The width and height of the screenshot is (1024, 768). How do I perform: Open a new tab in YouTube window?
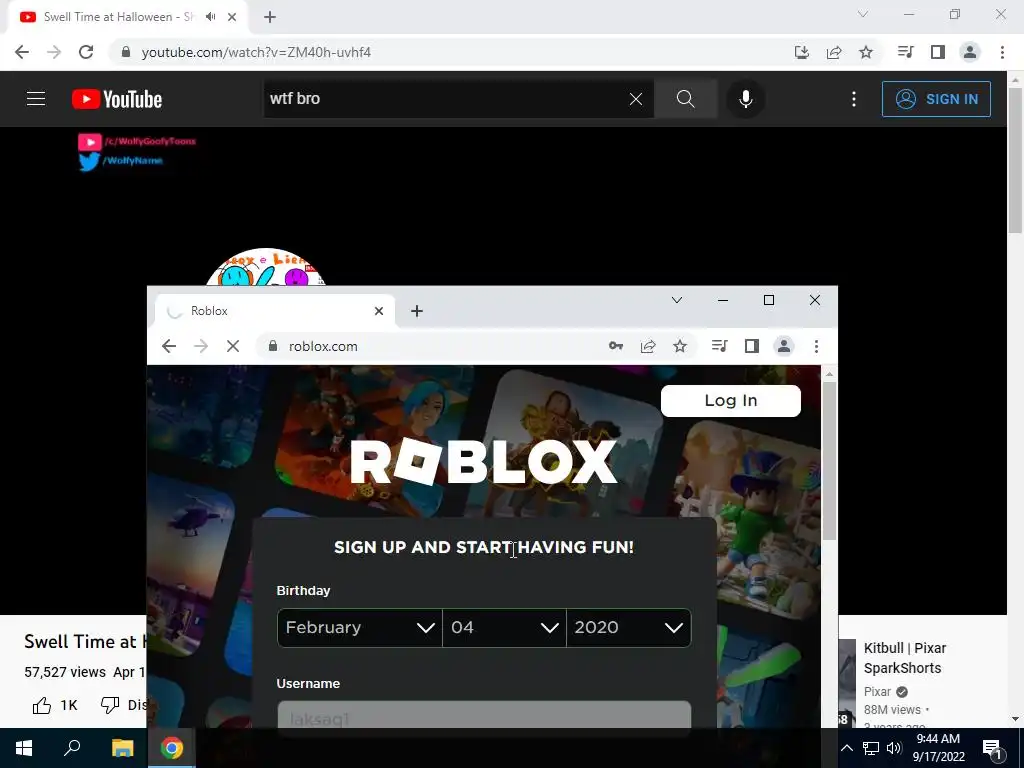coord(270,17)
